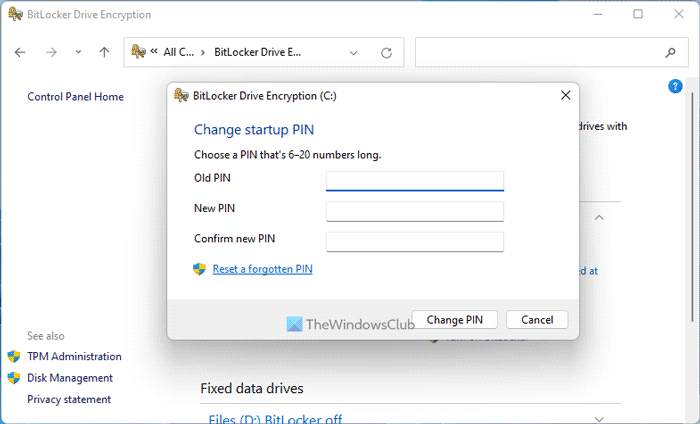Click the search magnifier icon

pyautogui.click(x=671, y=53)
